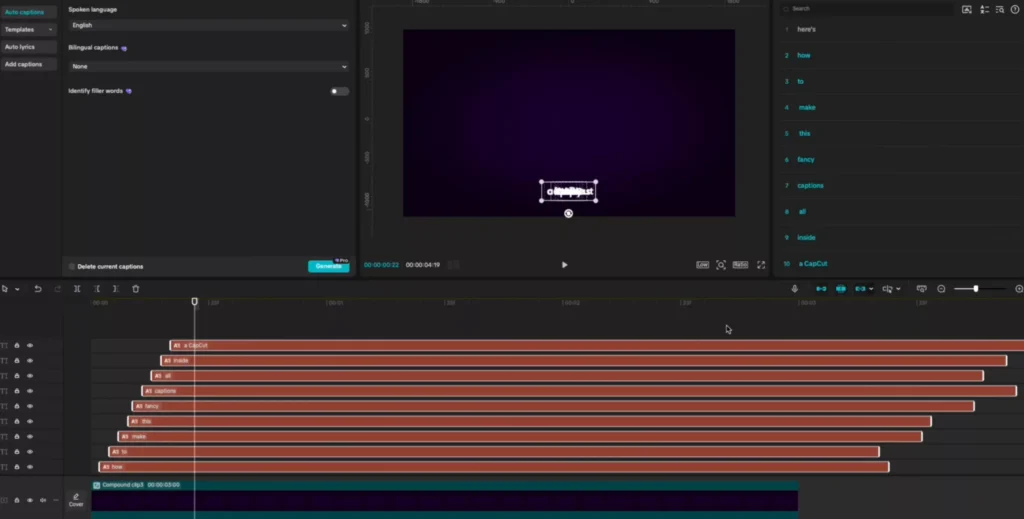This screenshot has height=519, width=1024.
Task: Click the microphone record voiceover icon
Action: [x=795, y=289]
